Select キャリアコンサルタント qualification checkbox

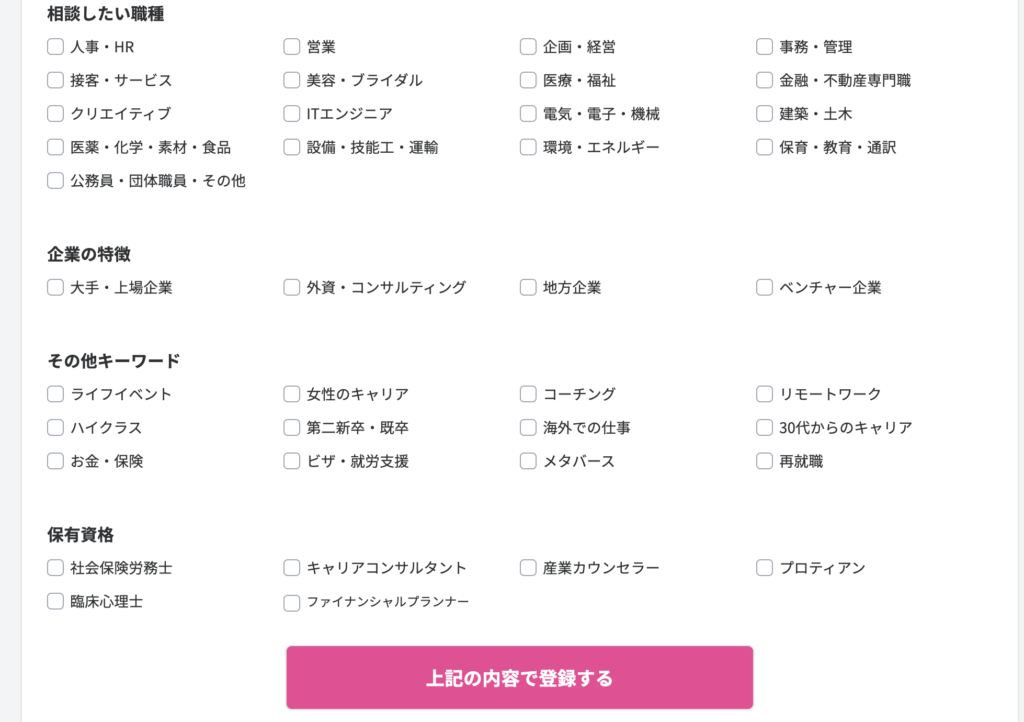tap(292, 568)
